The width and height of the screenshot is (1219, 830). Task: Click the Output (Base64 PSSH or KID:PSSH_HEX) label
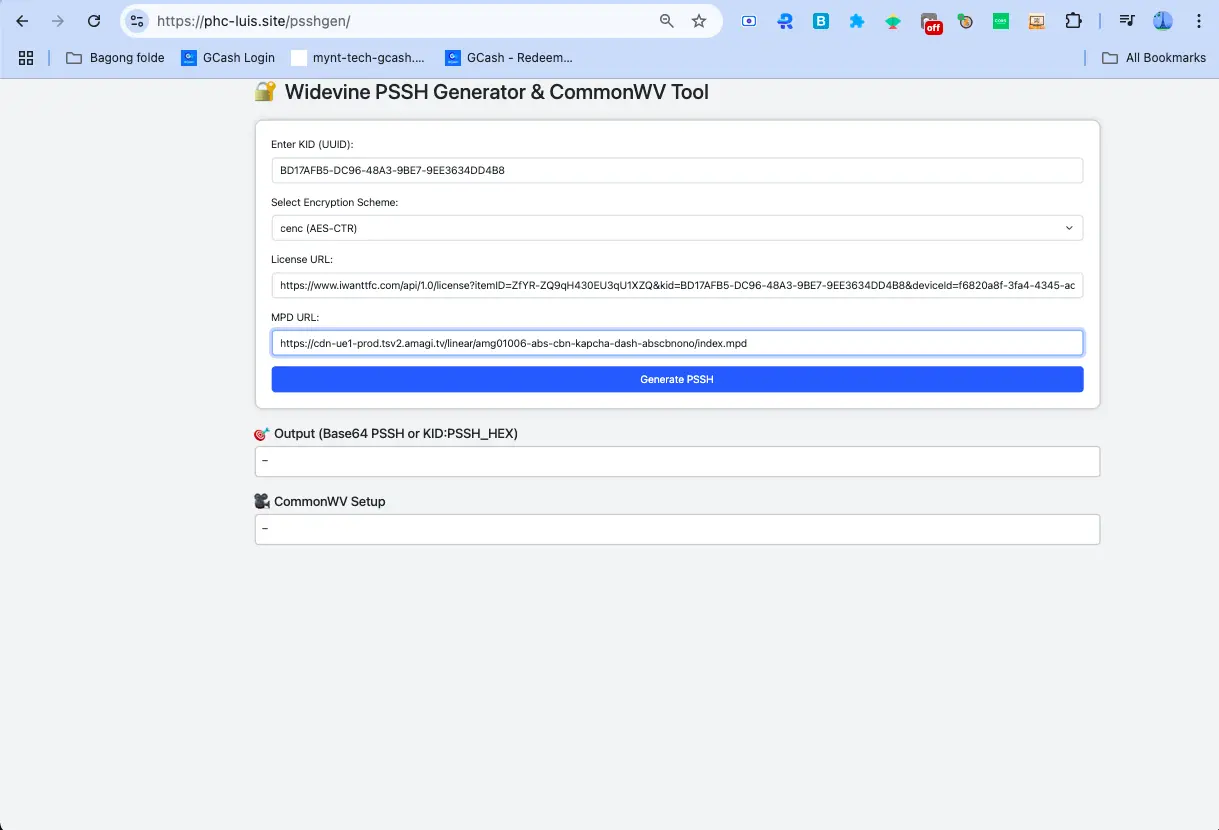click(386, 434)
